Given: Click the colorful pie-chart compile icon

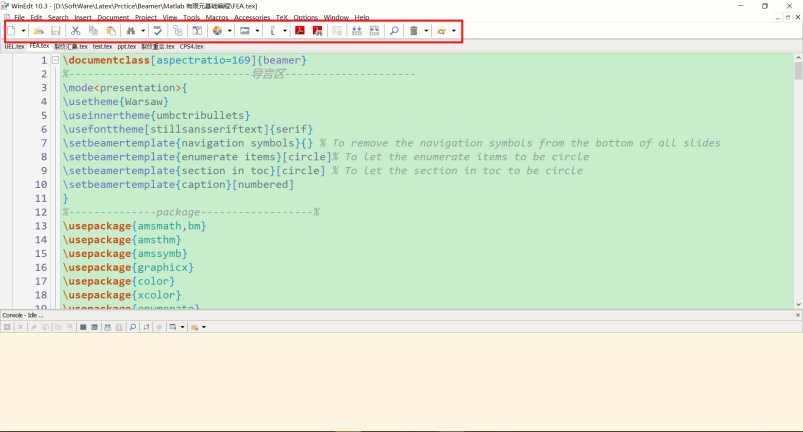Looking at the screenshot, I should click(218, 31).
